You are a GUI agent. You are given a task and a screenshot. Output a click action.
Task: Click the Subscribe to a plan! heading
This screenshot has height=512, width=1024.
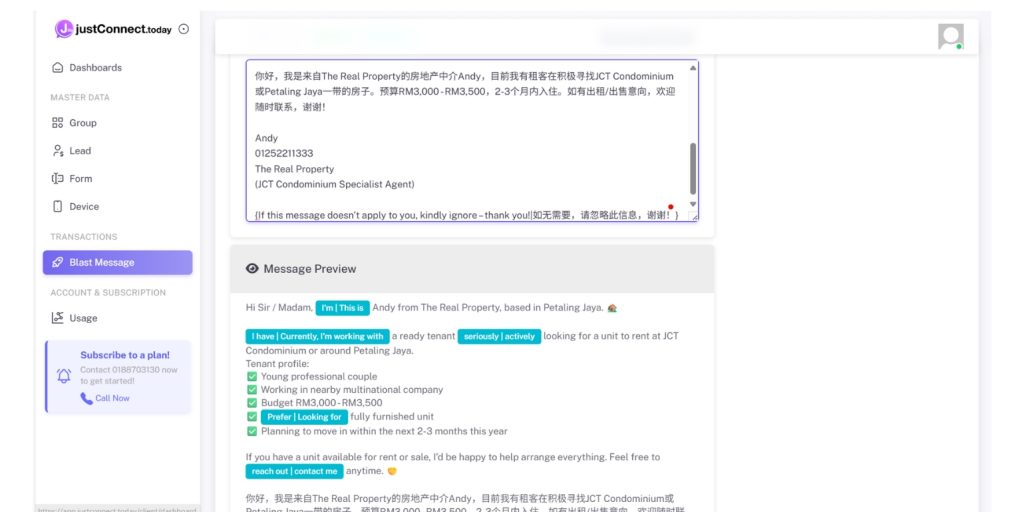[x=125, y=355]
